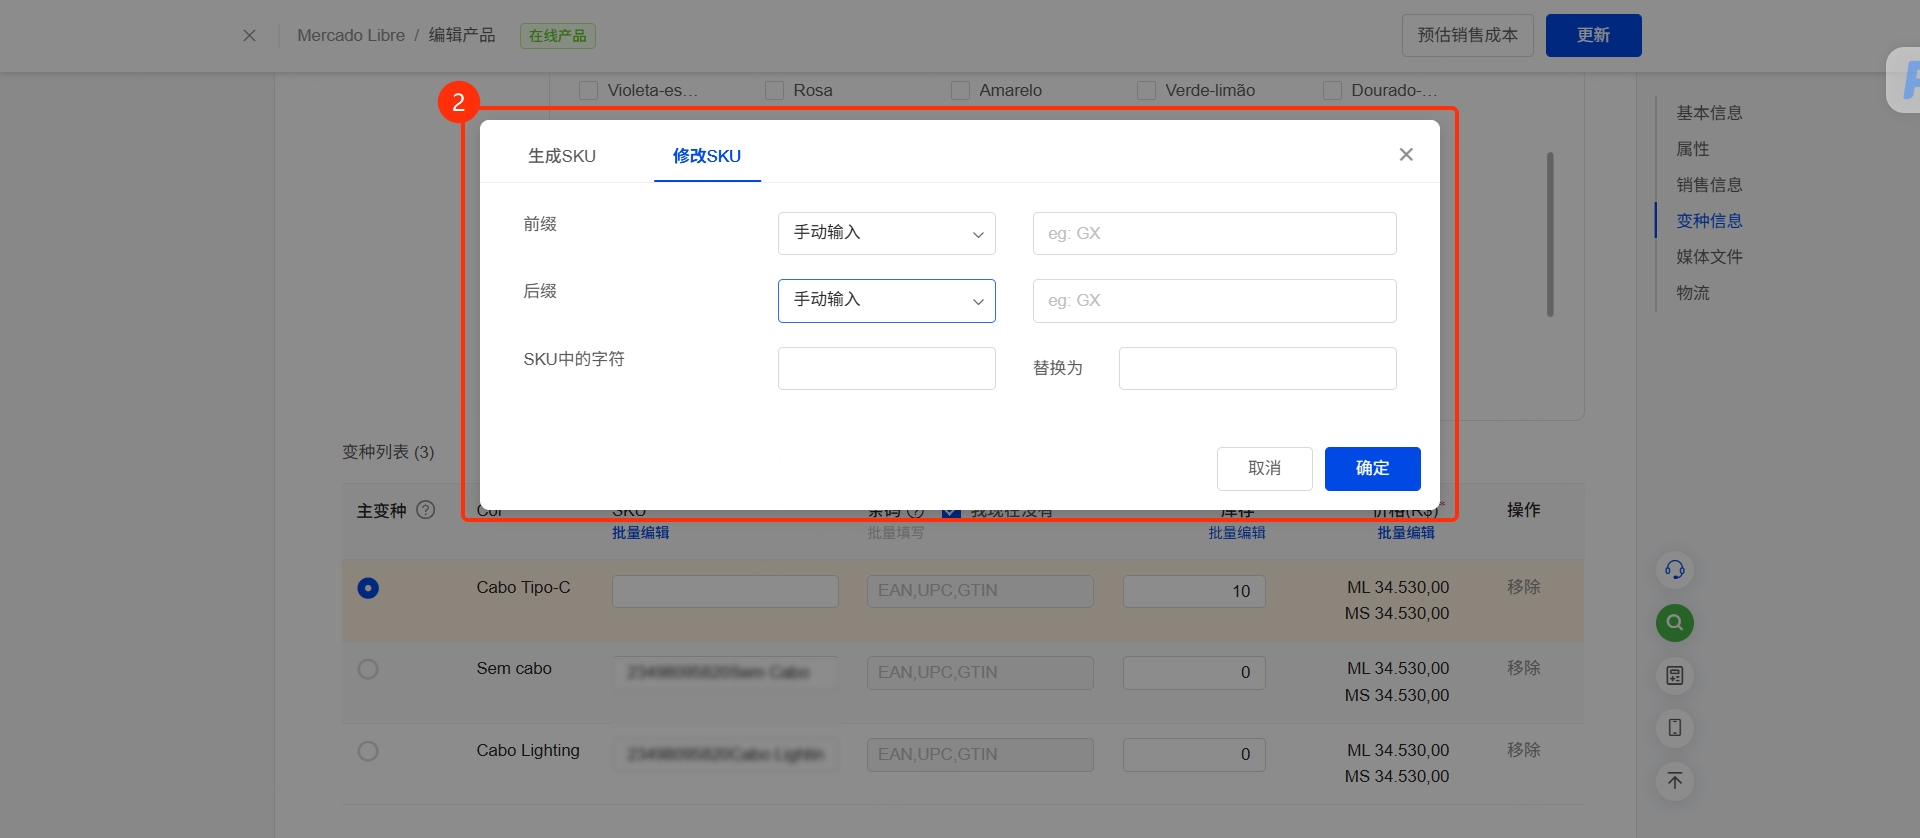The width and height of the screenshot is (1920, 838).
Task: Open the mobile preview icon
Action: [1675, 728]
